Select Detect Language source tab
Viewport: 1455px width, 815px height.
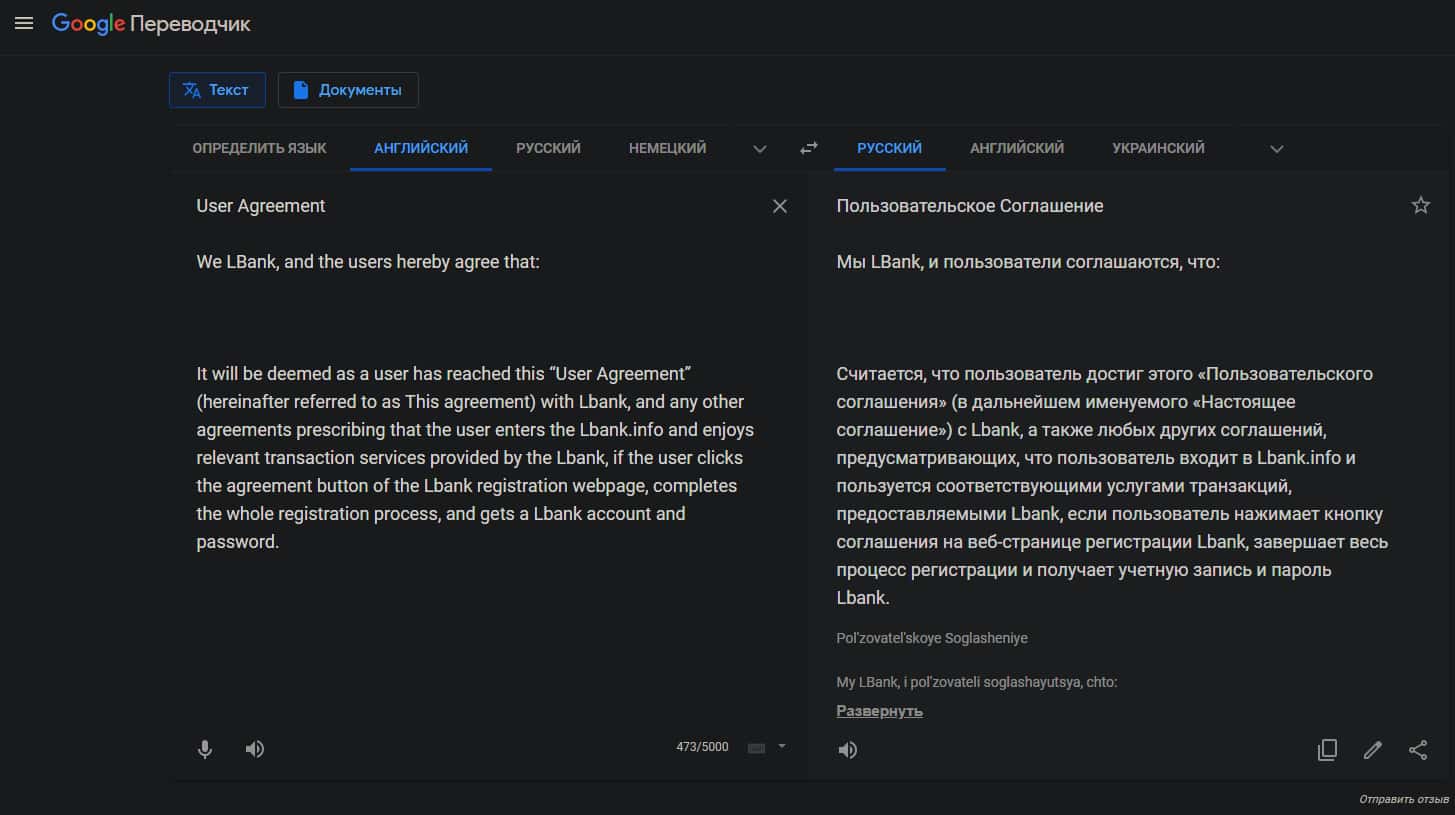[x=259, y=148]
